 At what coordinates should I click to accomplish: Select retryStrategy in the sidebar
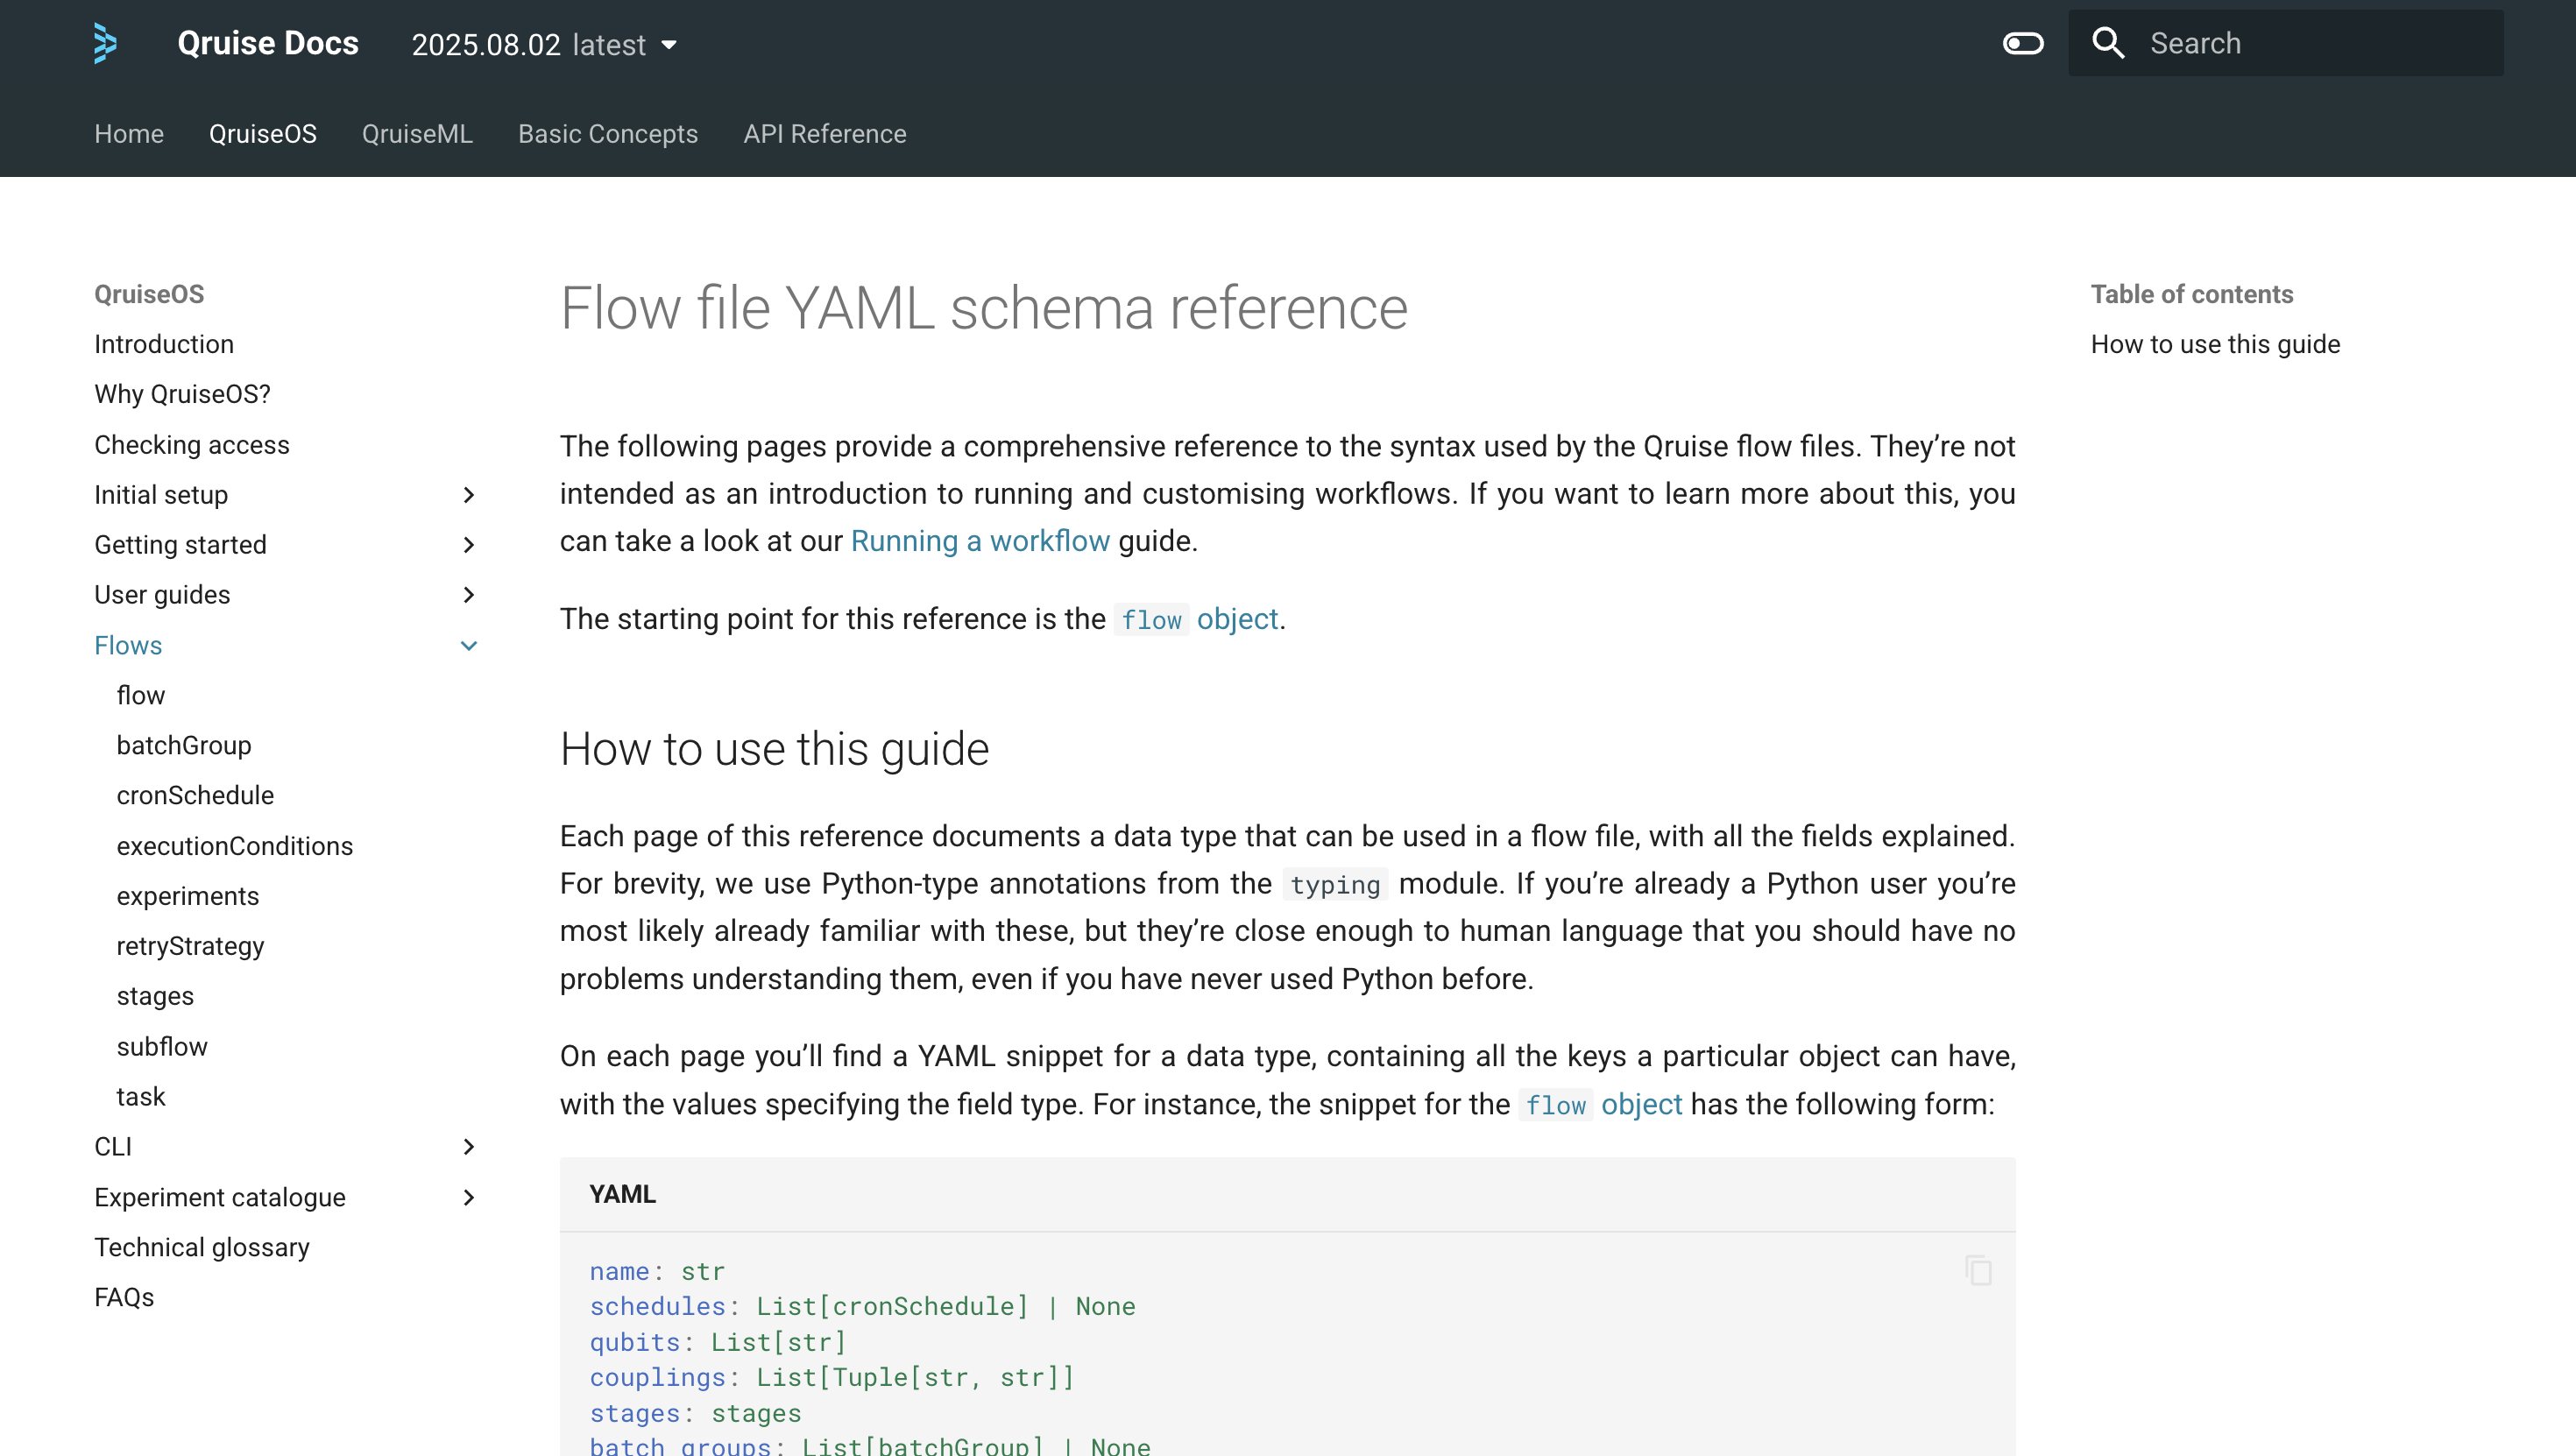point(190,946)
